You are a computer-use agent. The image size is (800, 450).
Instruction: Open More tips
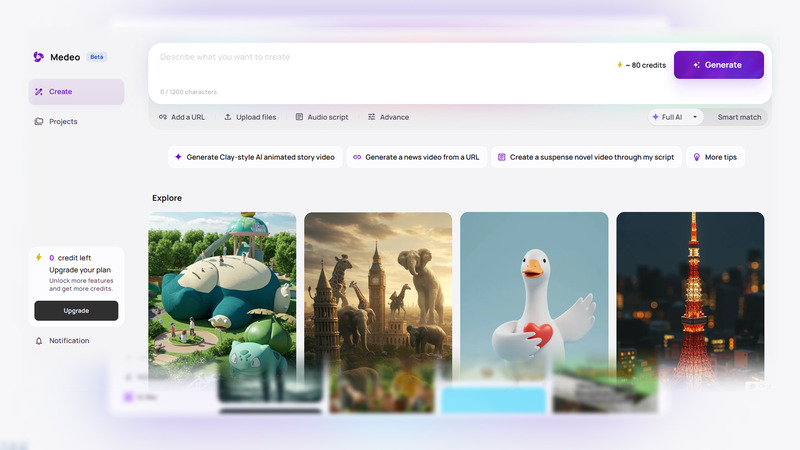point(715,157)
